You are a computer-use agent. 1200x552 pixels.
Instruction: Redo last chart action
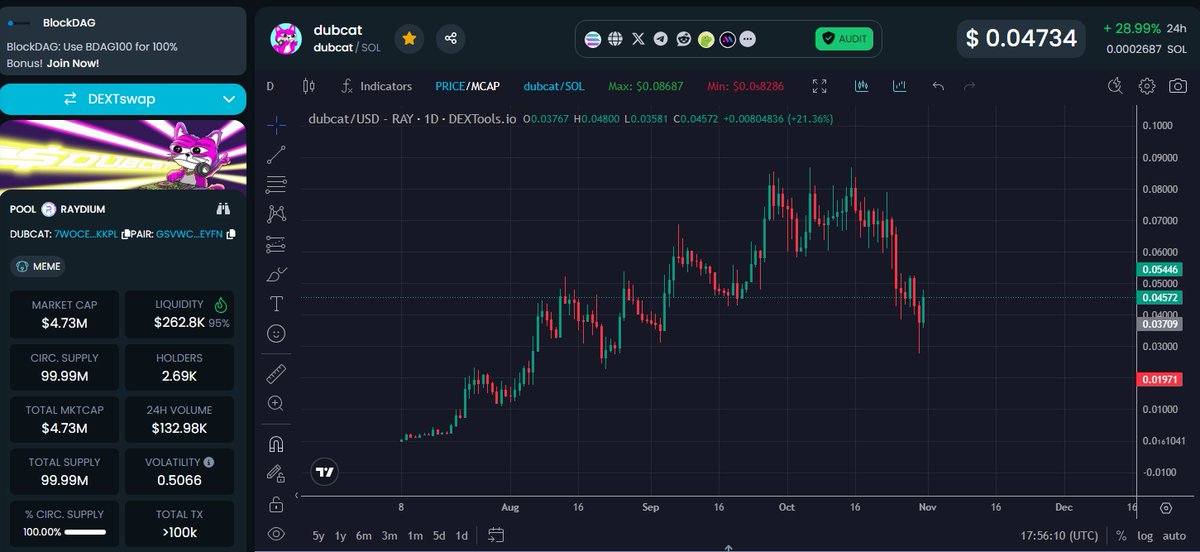pyautogui.click(x=969, y=86)
